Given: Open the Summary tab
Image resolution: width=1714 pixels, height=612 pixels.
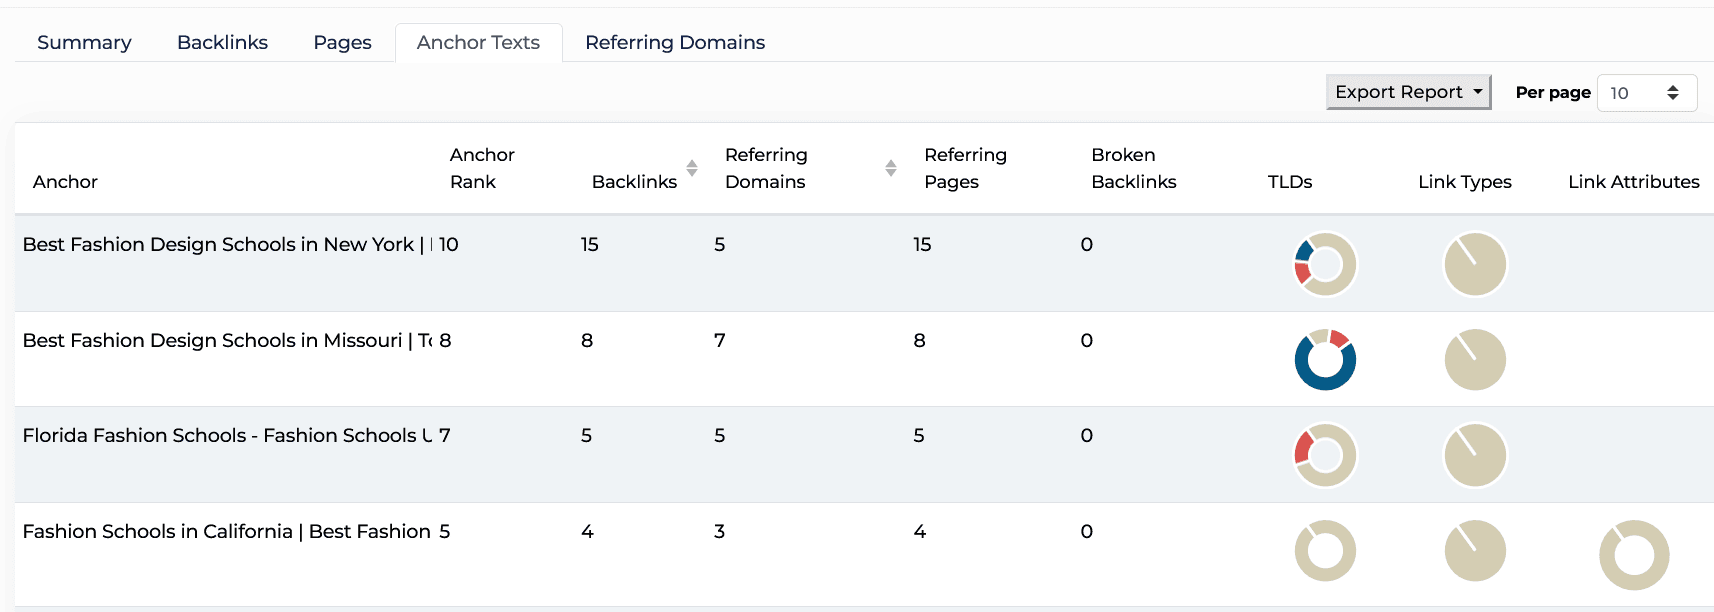Looking at the screenshot, I should pyautogui.click(x=84, y=42).
